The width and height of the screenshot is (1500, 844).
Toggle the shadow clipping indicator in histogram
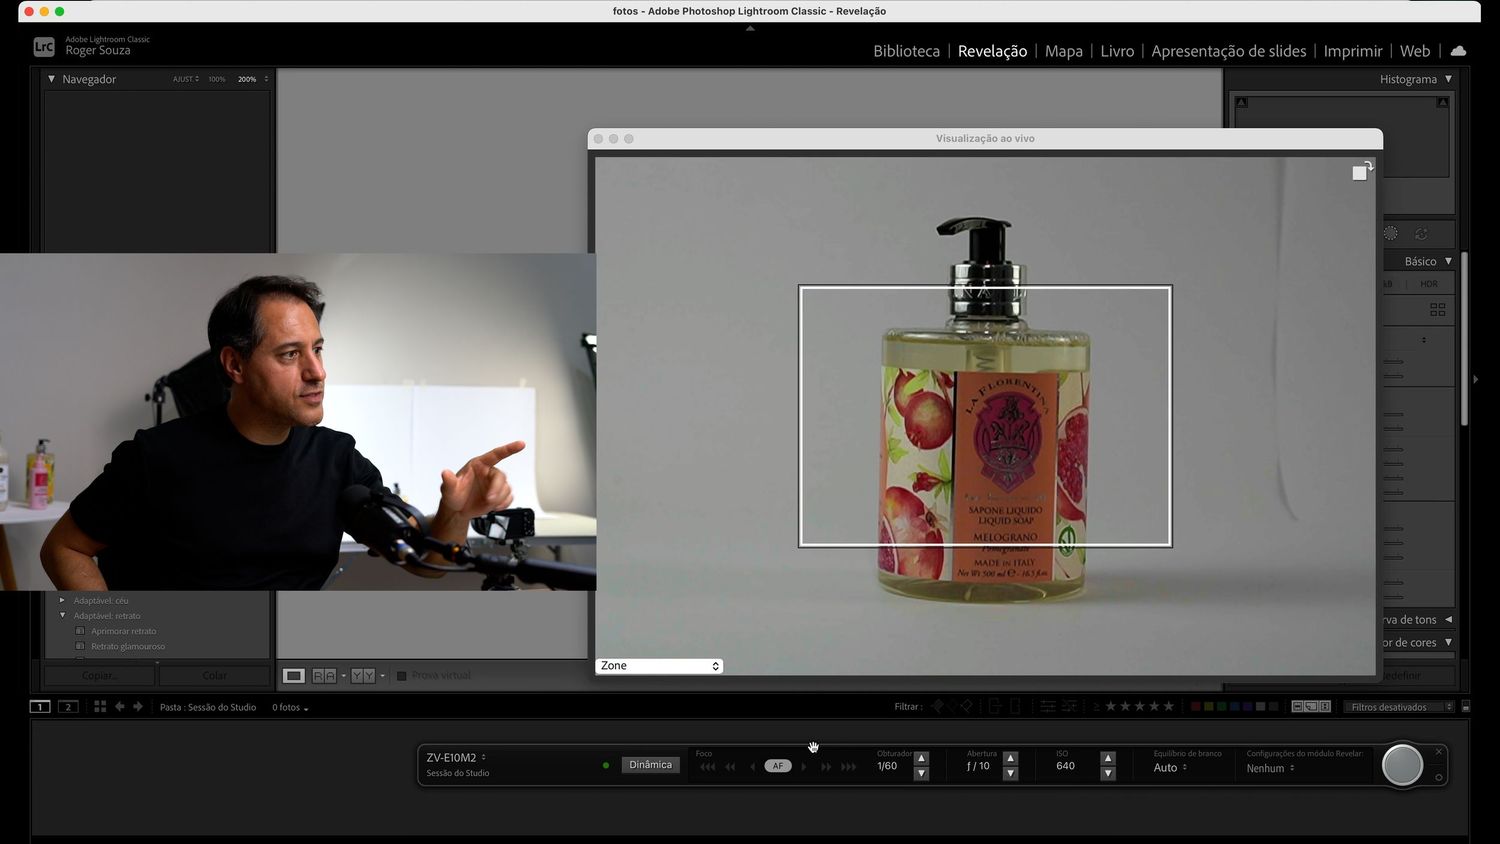coord(1241,102)
